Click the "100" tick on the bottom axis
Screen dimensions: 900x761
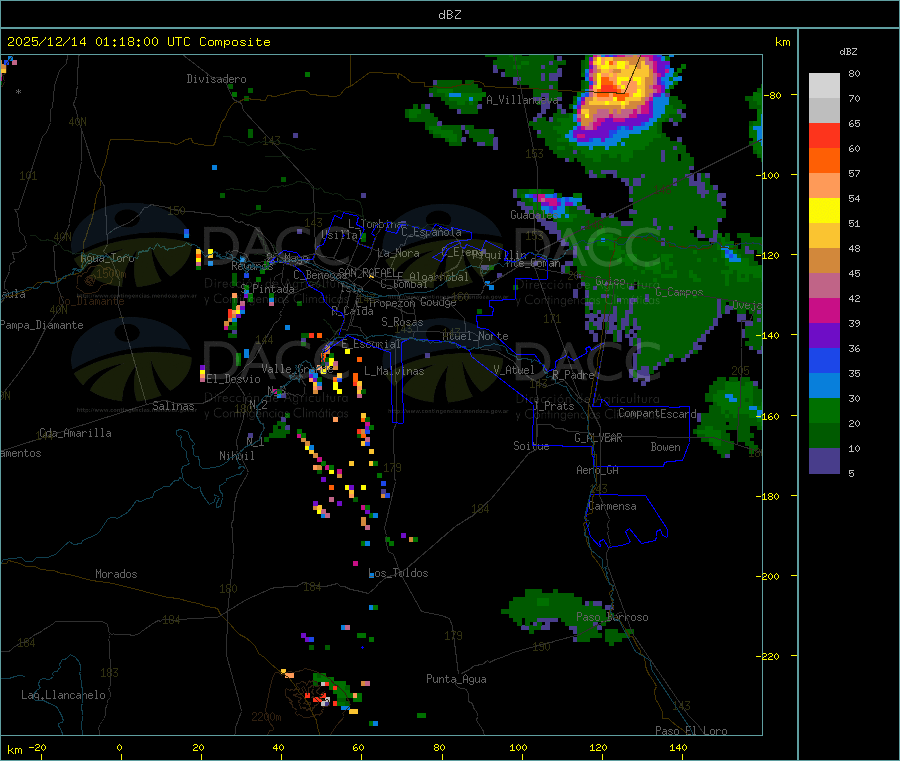point(518,747)
